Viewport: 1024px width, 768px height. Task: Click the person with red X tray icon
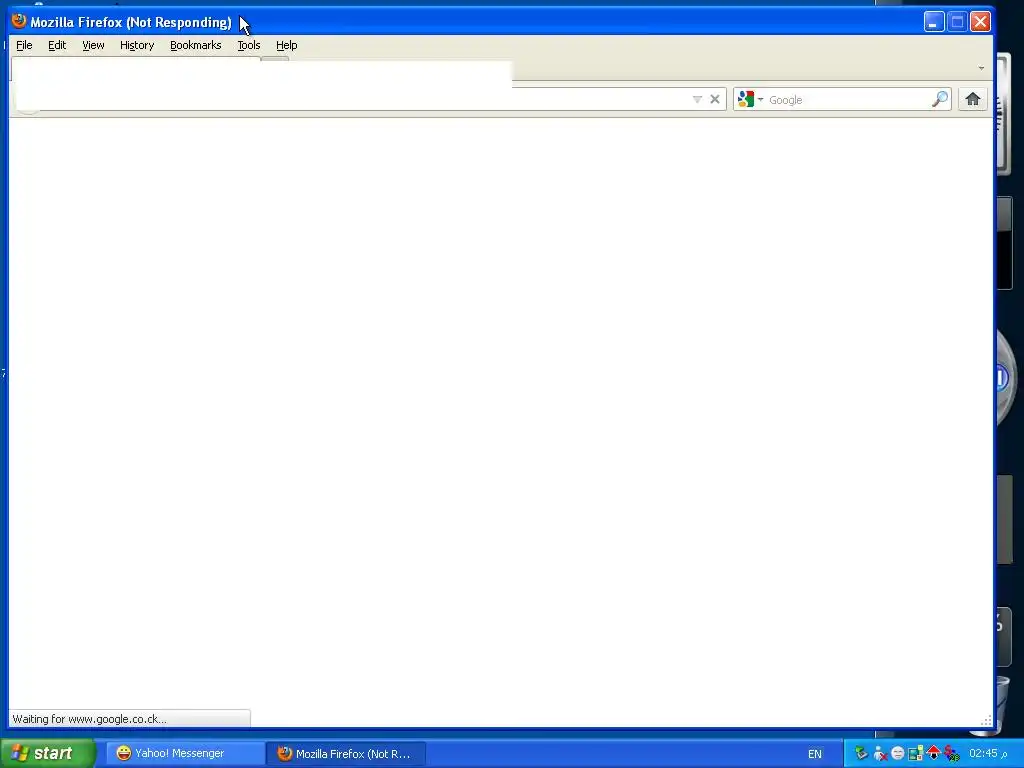(x=880, y=754)
